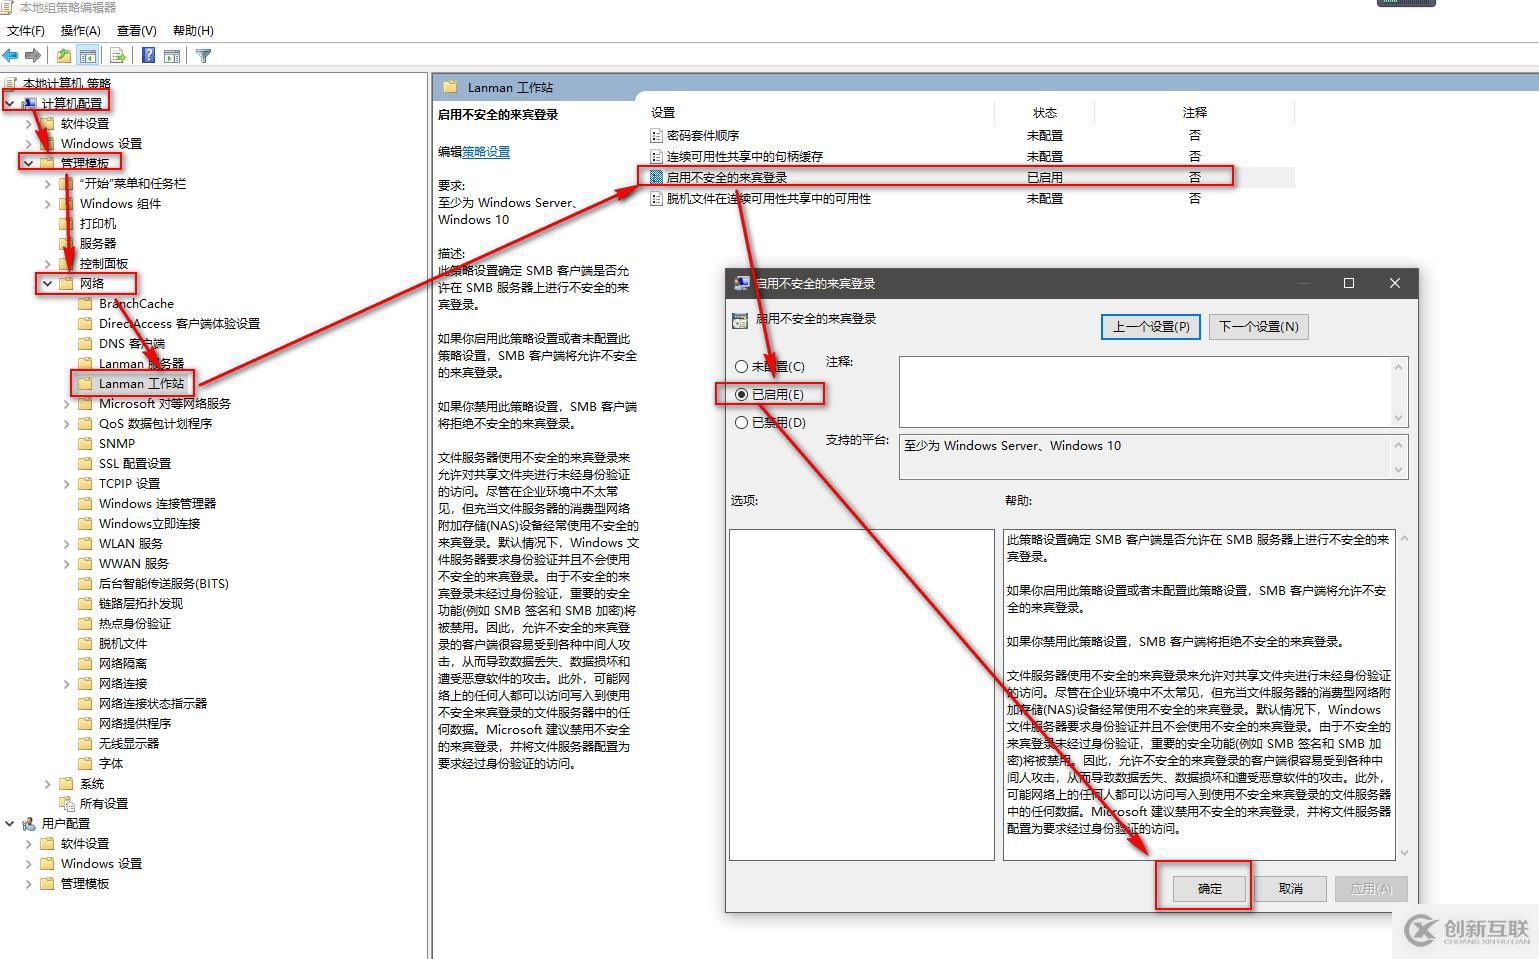Click the policy icon beside 连续可用性共享中的句柄缓存

[656, 156]
